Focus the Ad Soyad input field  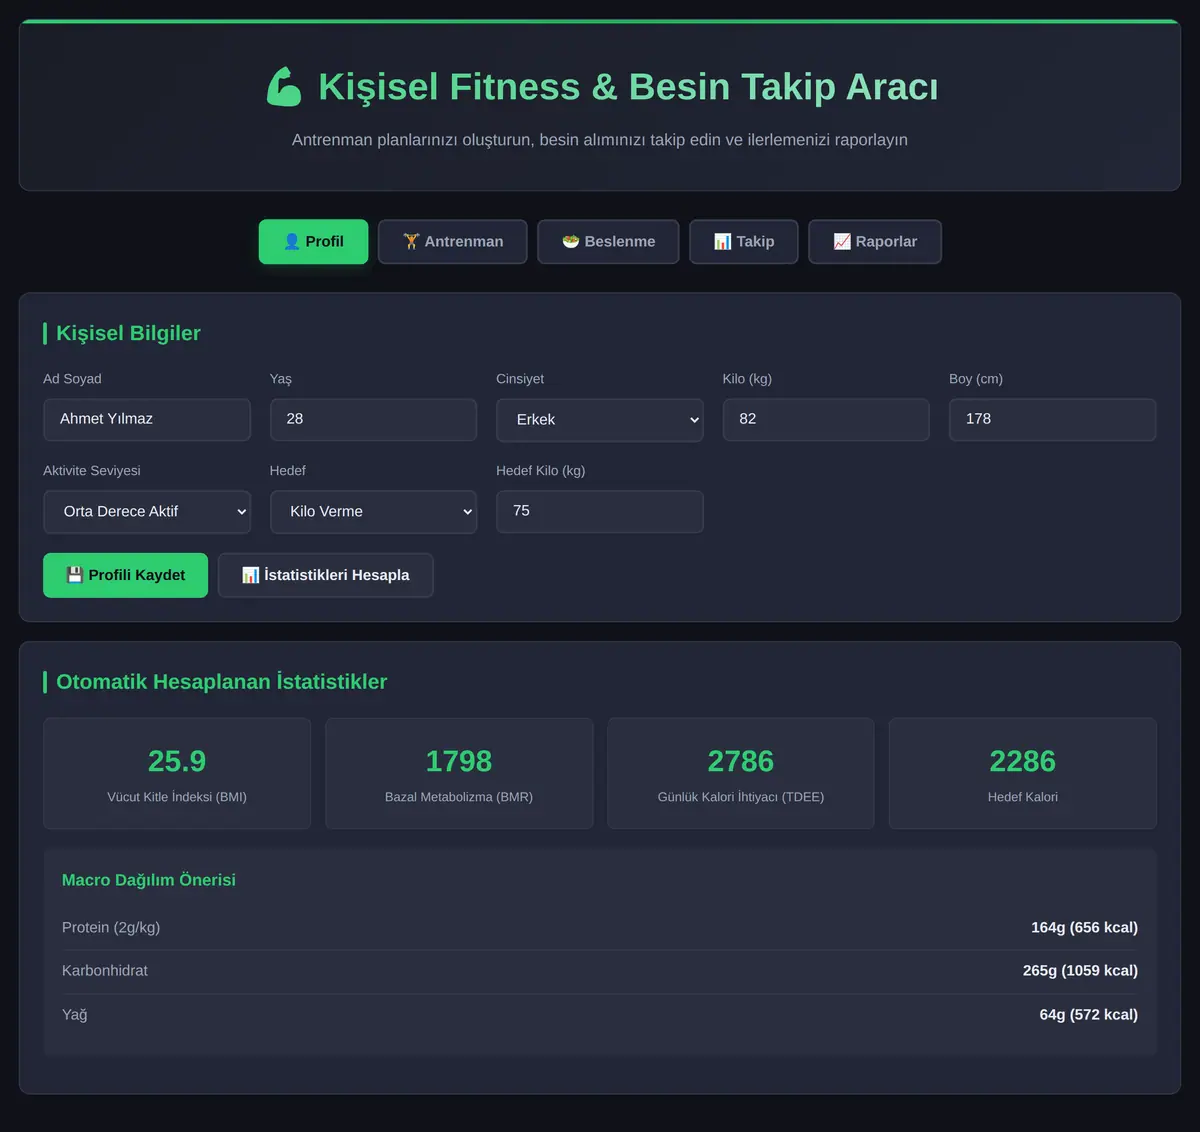click(147, 420)
